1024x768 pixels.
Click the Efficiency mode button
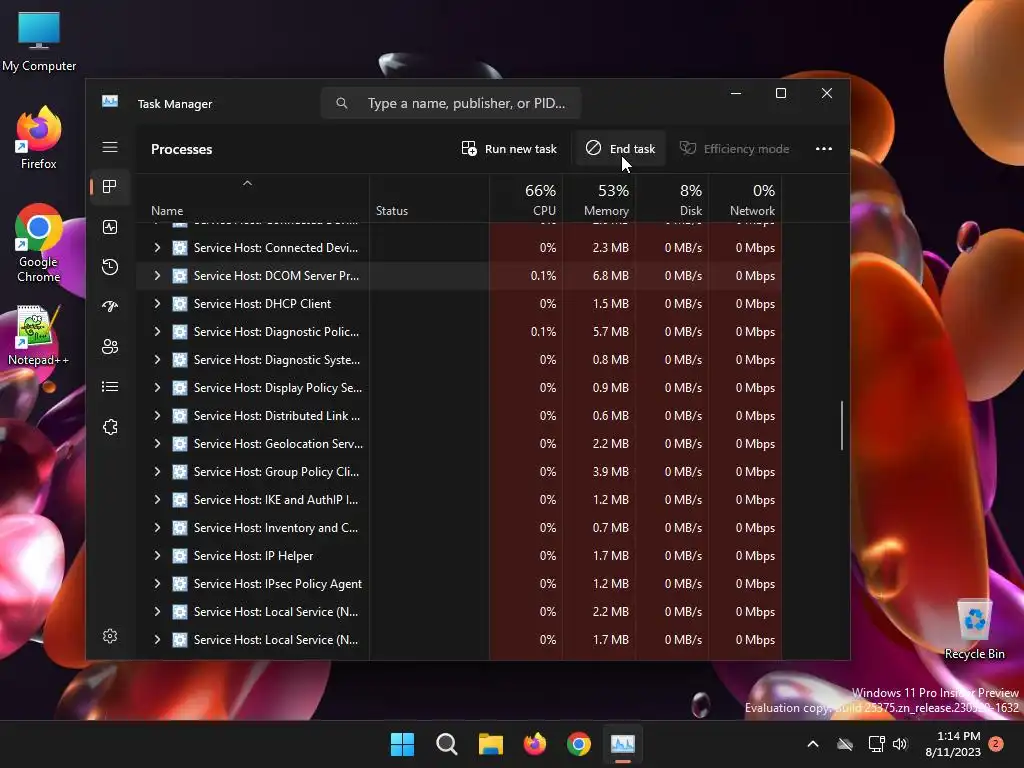click(734, 149)
